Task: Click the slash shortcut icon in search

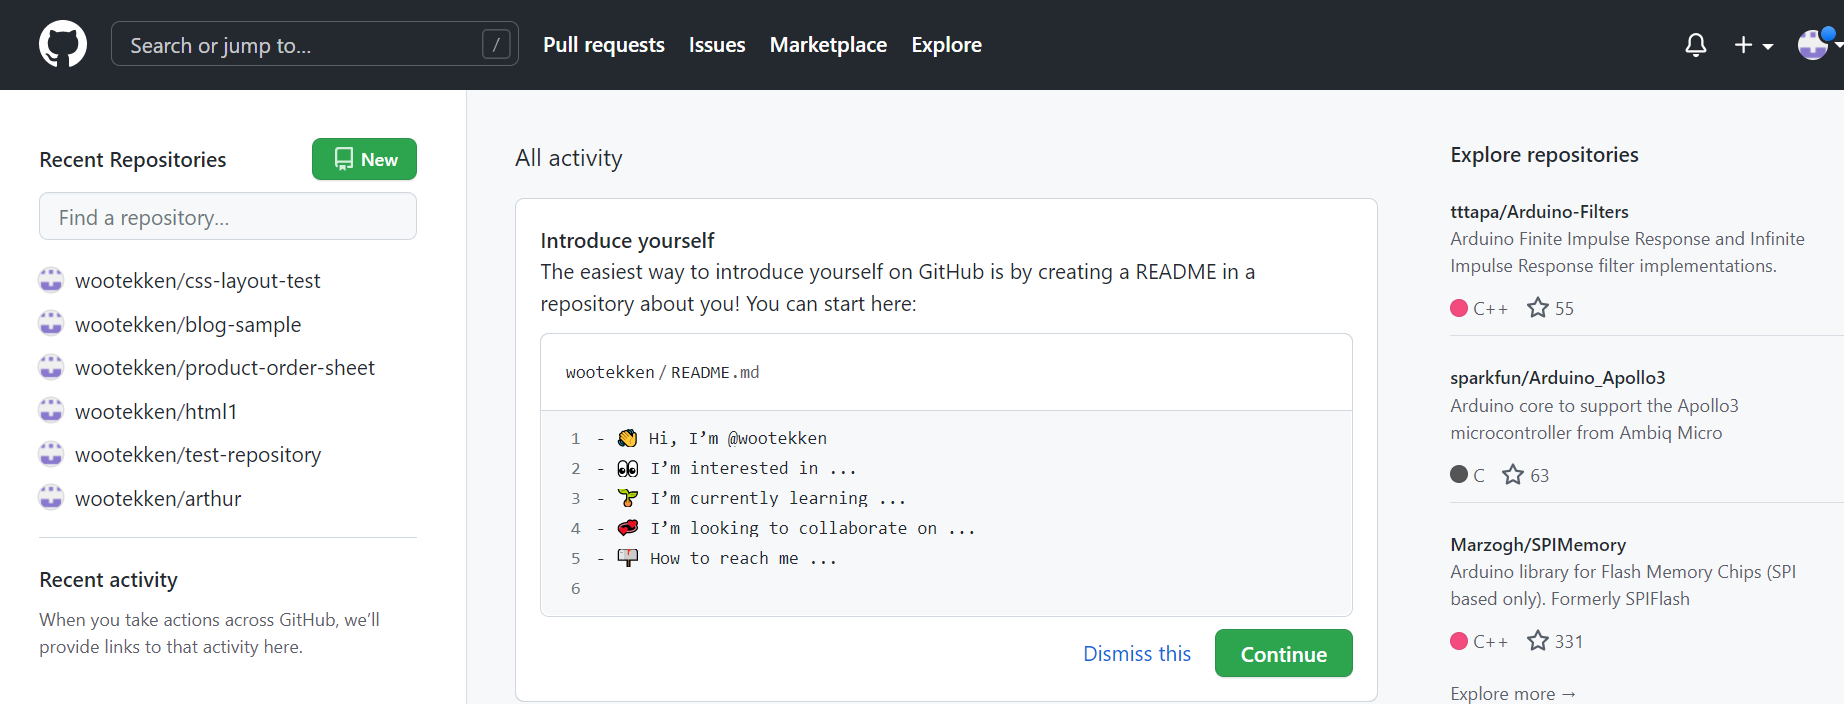Action: [x=496, y=44]
